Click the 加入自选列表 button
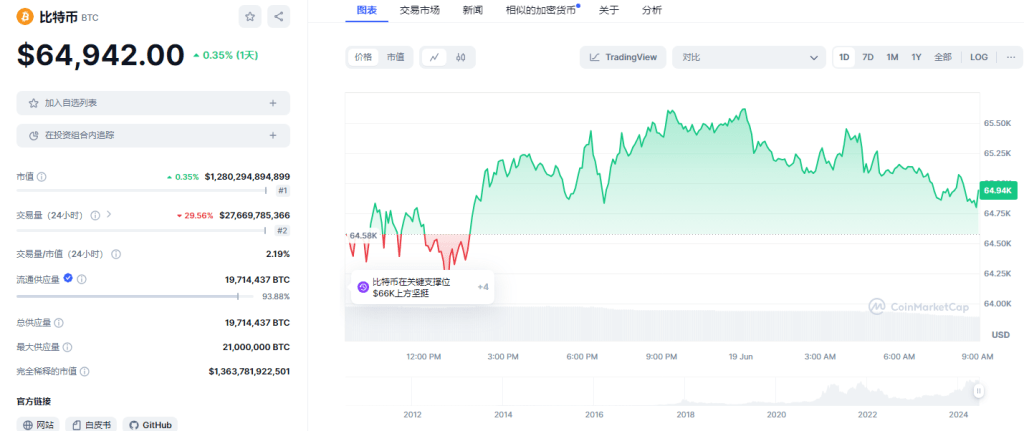Viewport: 1024px width, 431px height. coord(153,103)
